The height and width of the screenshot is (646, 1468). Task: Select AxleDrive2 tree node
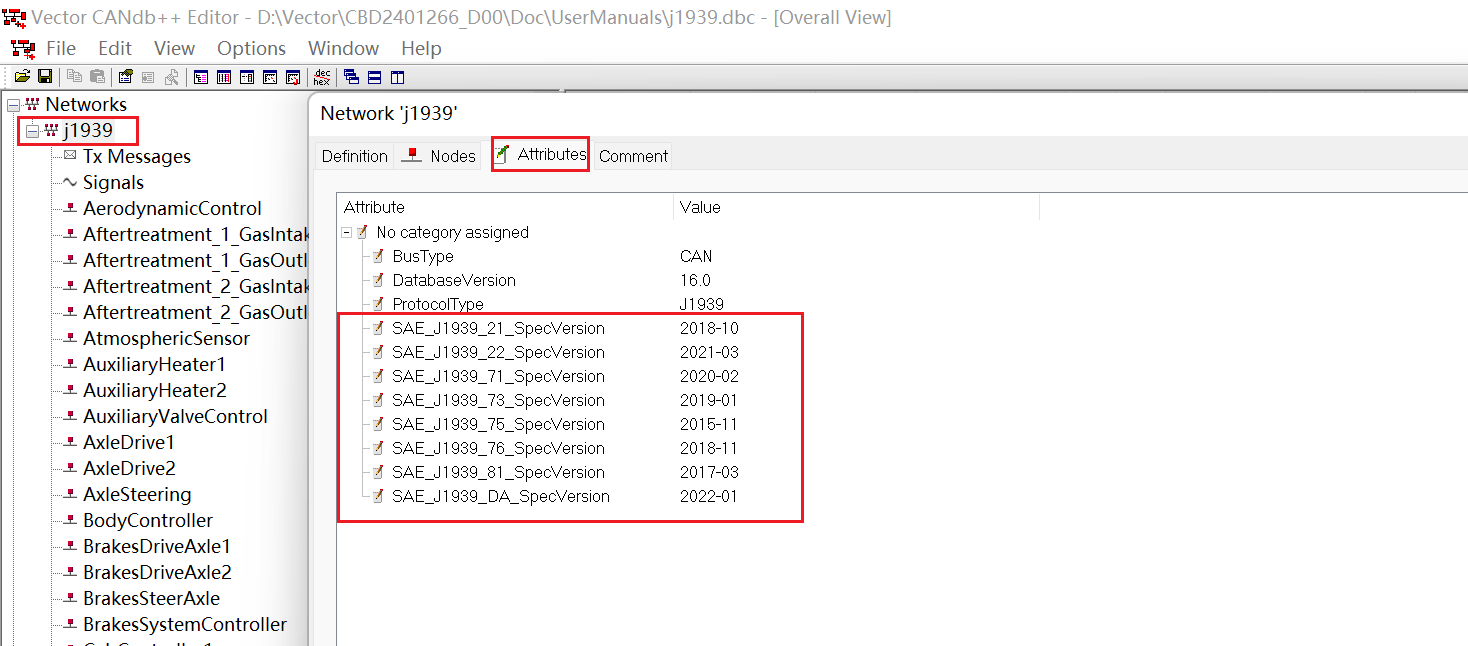(129, 468)
